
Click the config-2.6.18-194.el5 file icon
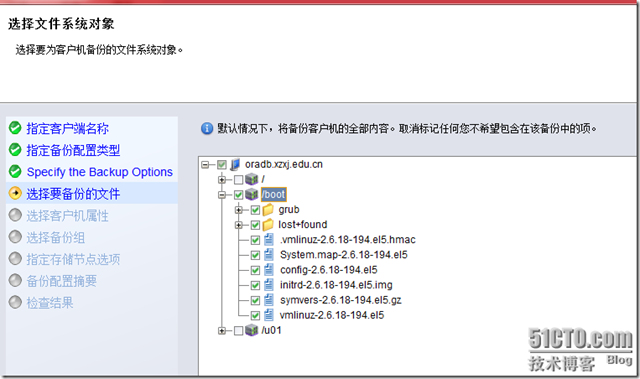tap(269, 270)
